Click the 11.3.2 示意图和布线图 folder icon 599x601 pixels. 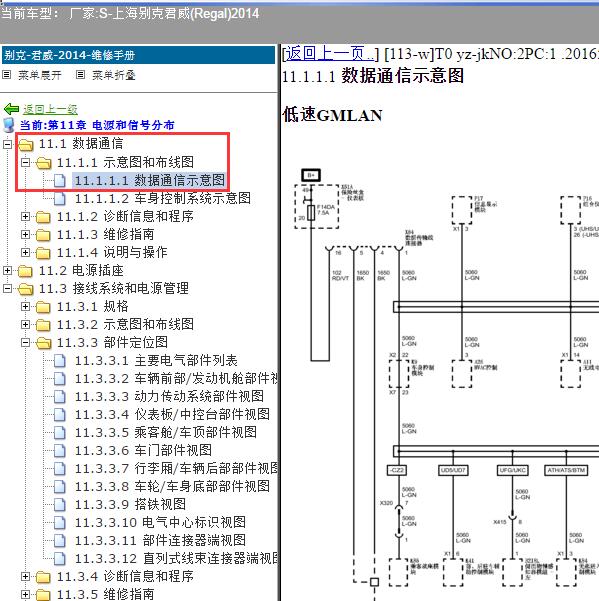[43, 325]
